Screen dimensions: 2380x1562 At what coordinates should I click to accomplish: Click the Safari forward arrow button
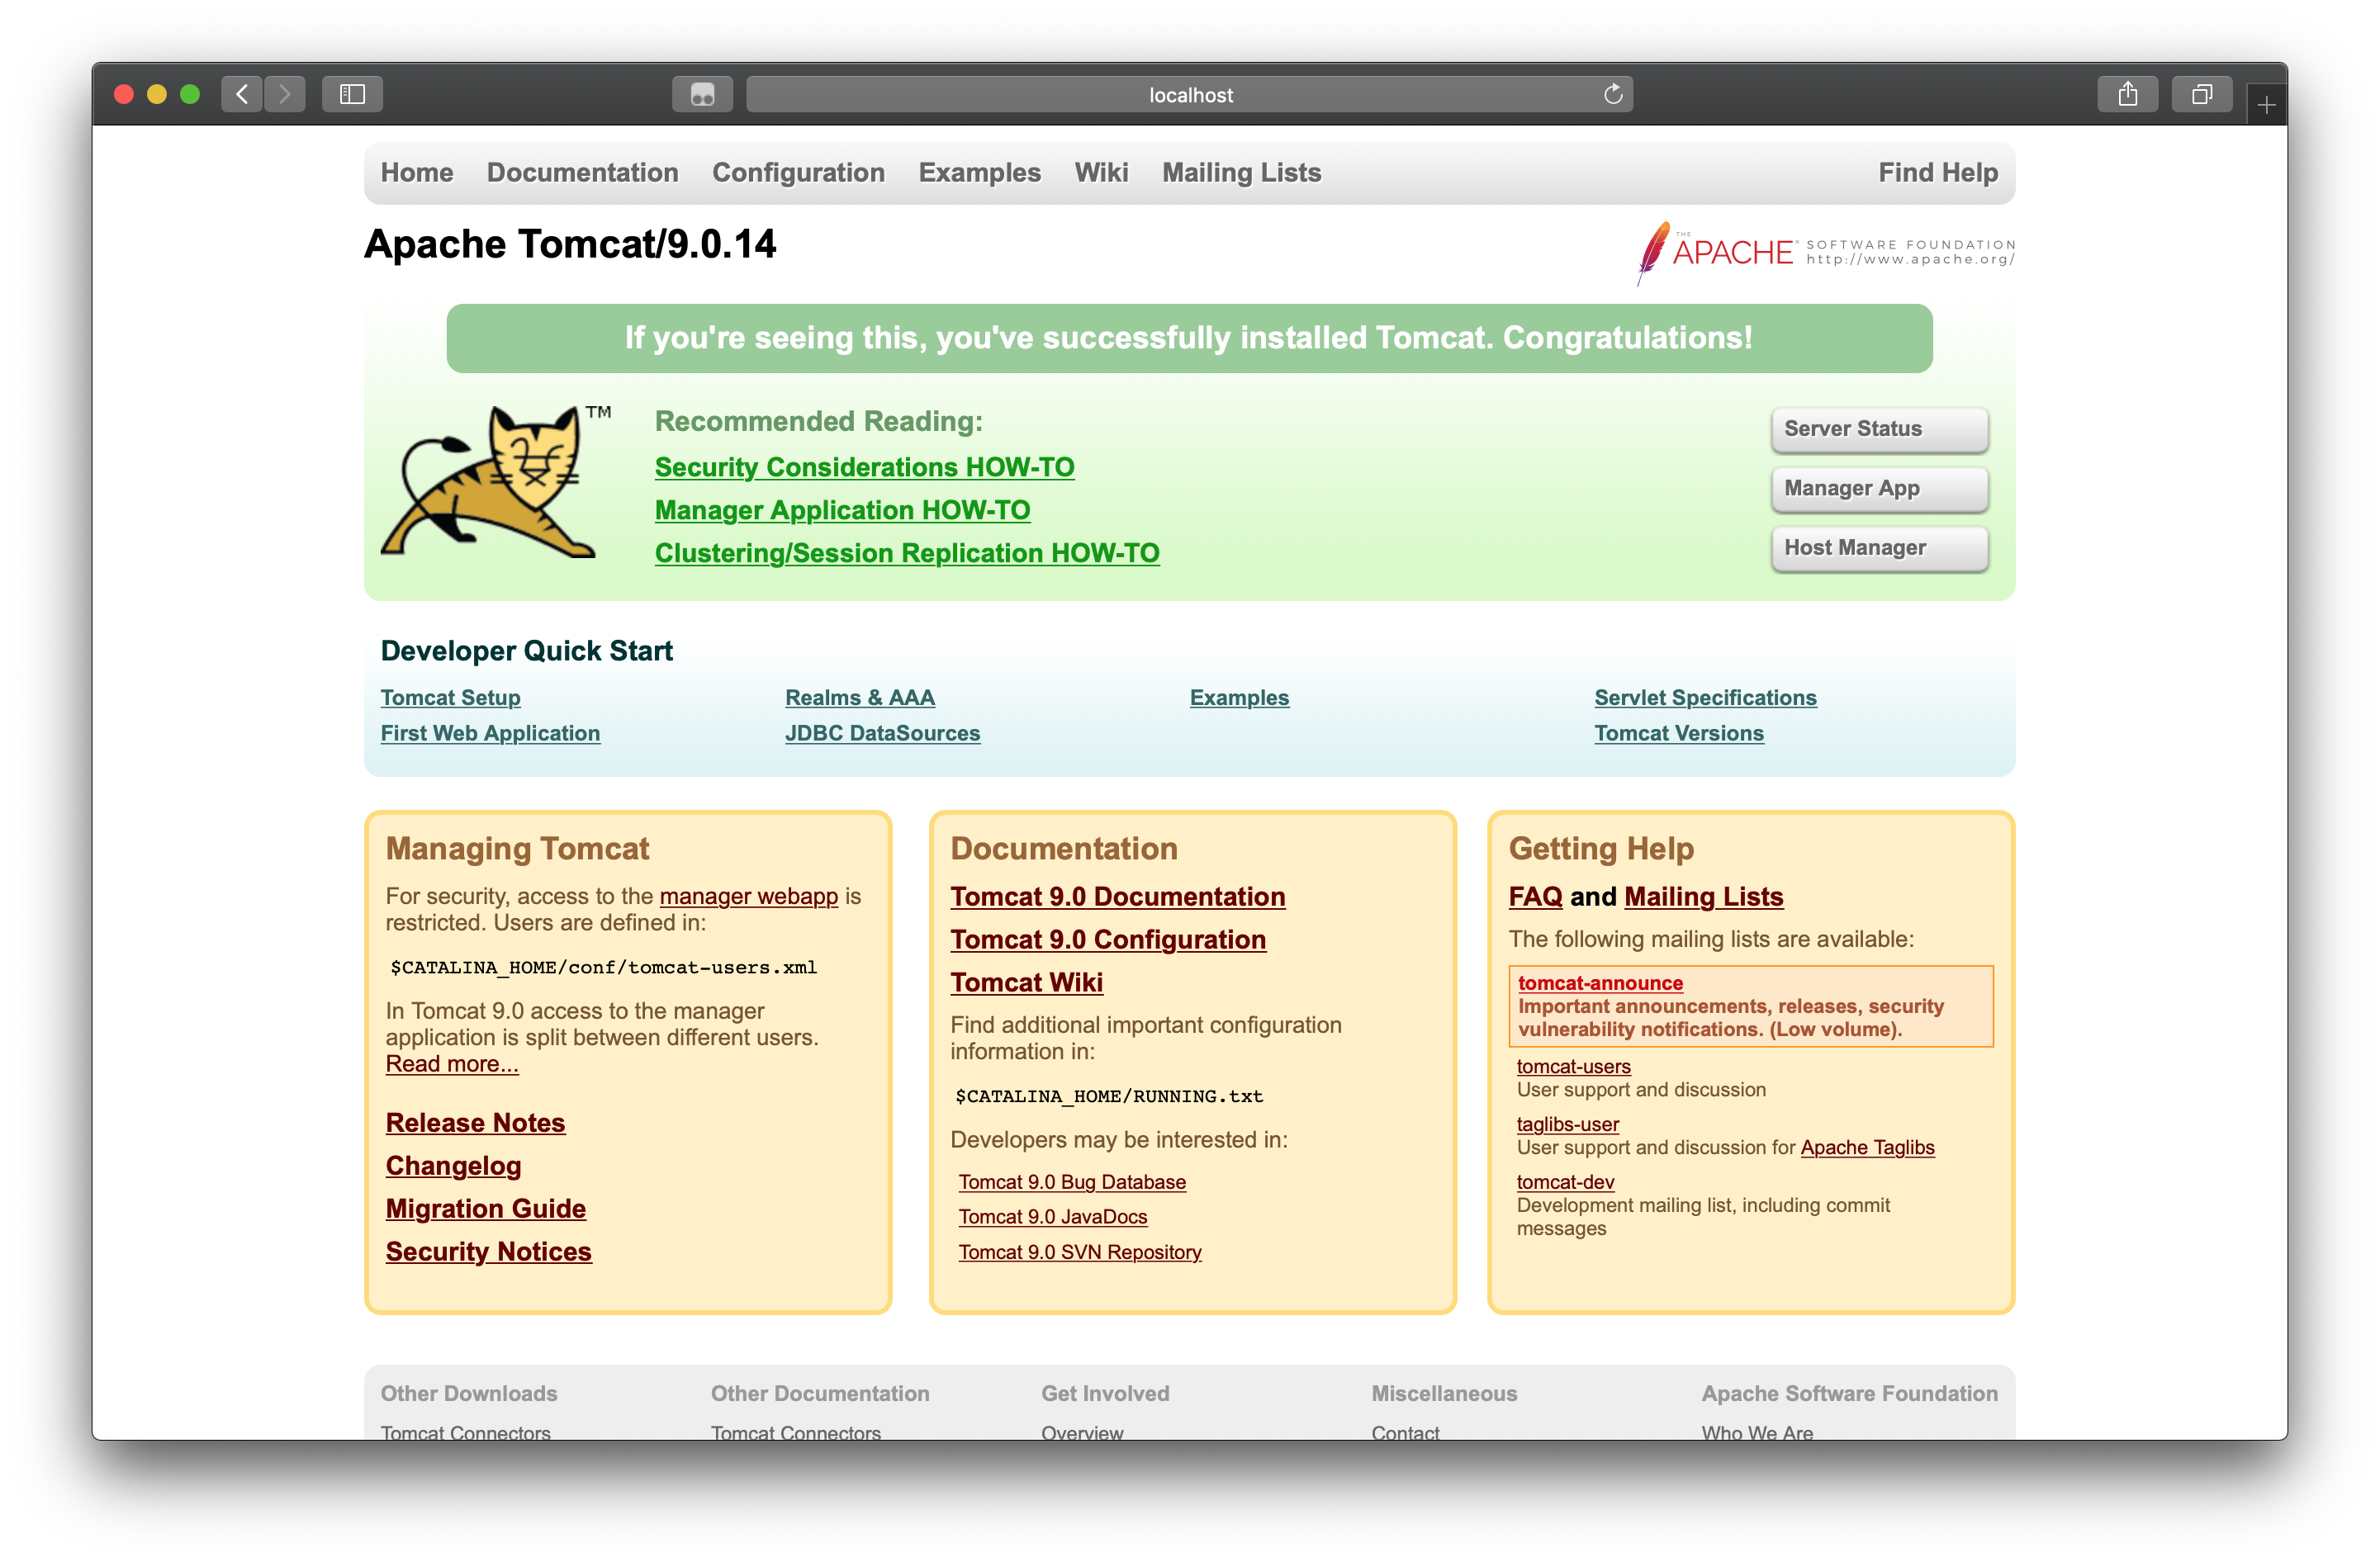285,94
